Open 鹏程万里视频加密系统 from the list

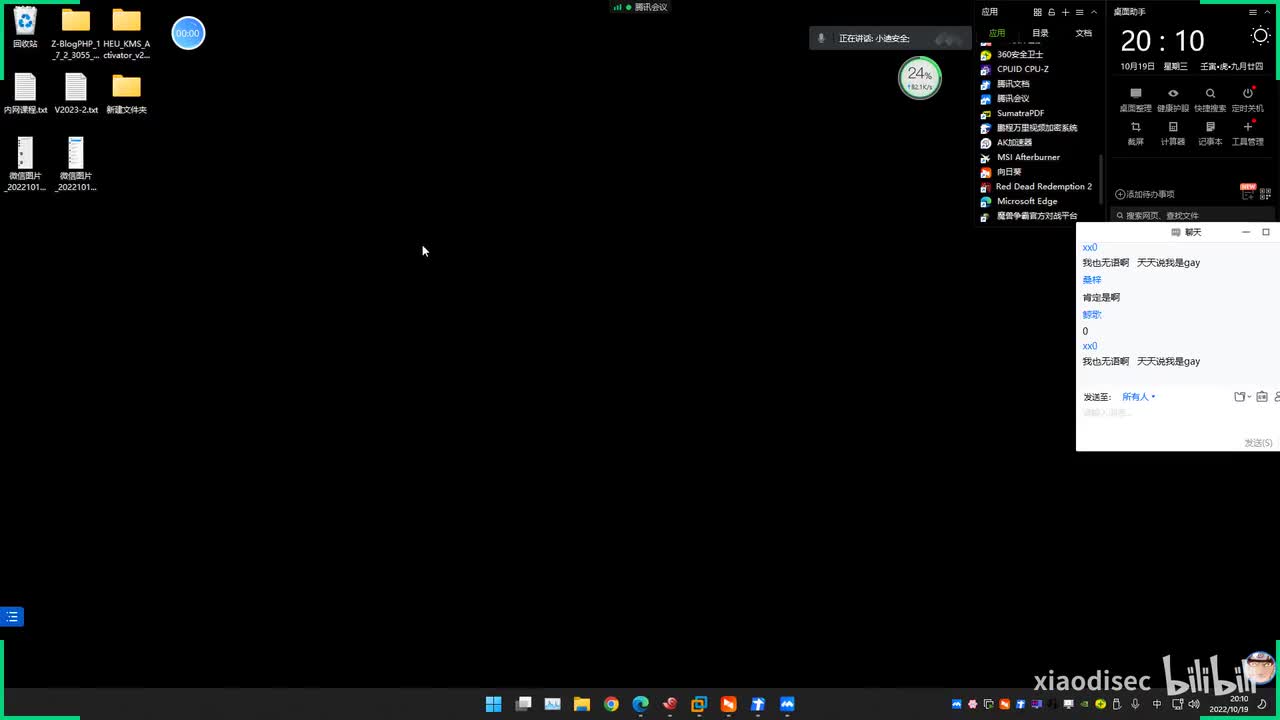click(x=1029, y=128)
